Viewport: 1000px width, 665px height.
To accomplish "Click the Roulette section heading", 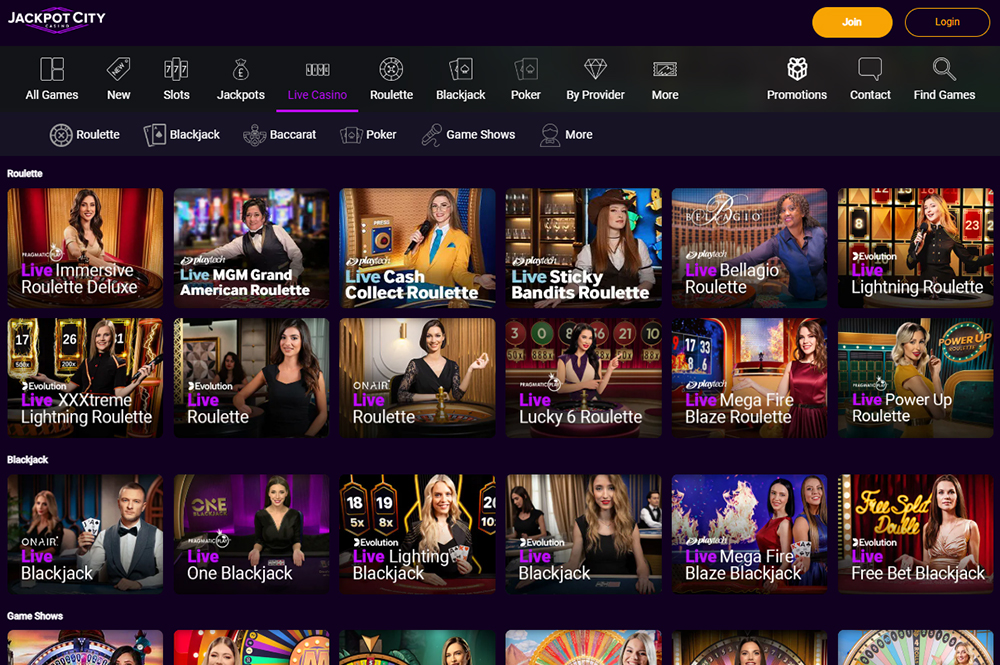I will pyautogui.click(x=25, y=173).
